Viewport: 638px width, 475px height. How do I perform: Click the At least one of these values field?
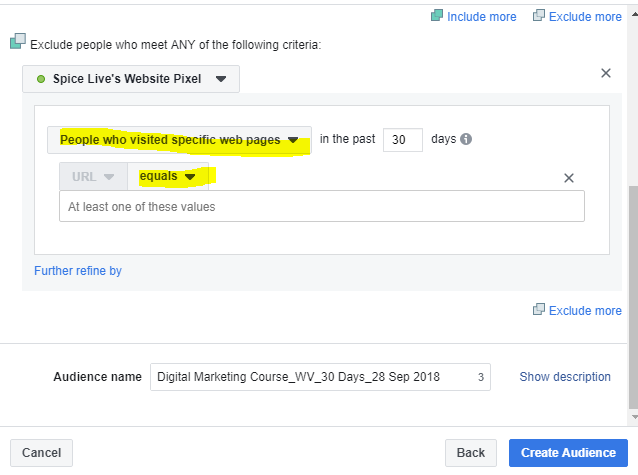(x=322, y=206)
